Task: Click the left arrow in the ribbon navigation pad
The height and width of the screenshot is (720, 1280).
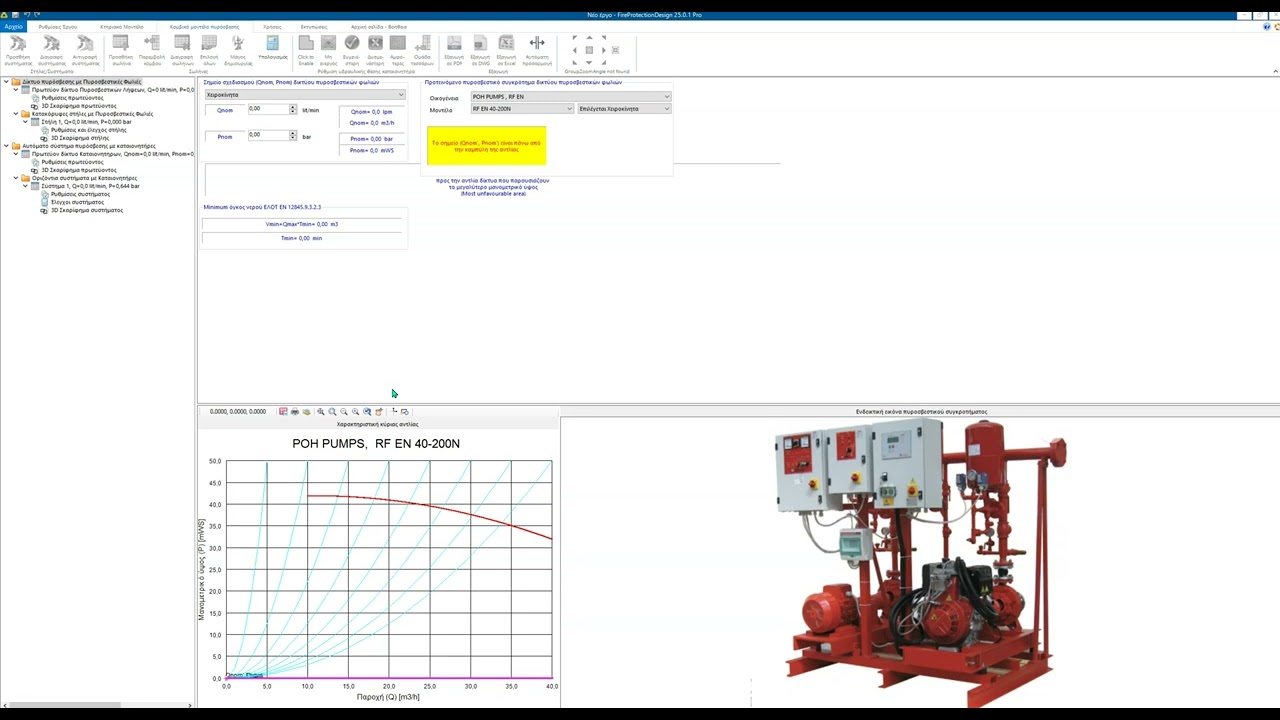Action: point(574,50)
